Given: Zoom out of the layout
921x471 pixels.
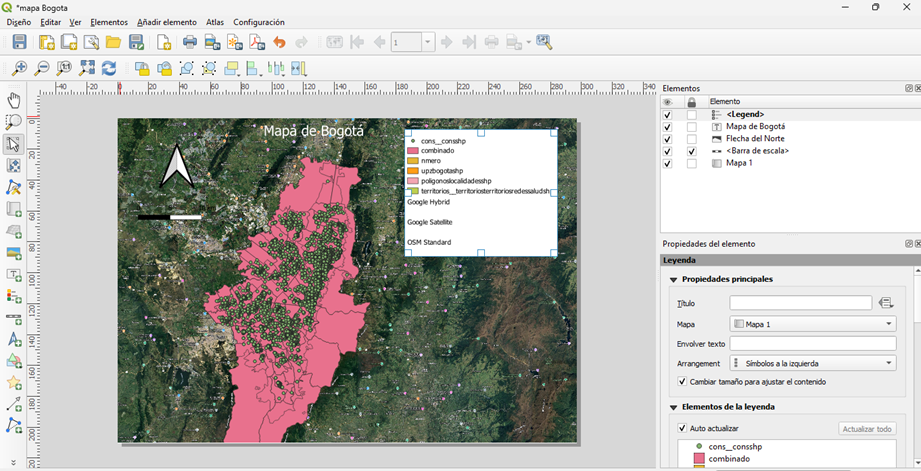Looking at the screenshot, I should (41, 68).
